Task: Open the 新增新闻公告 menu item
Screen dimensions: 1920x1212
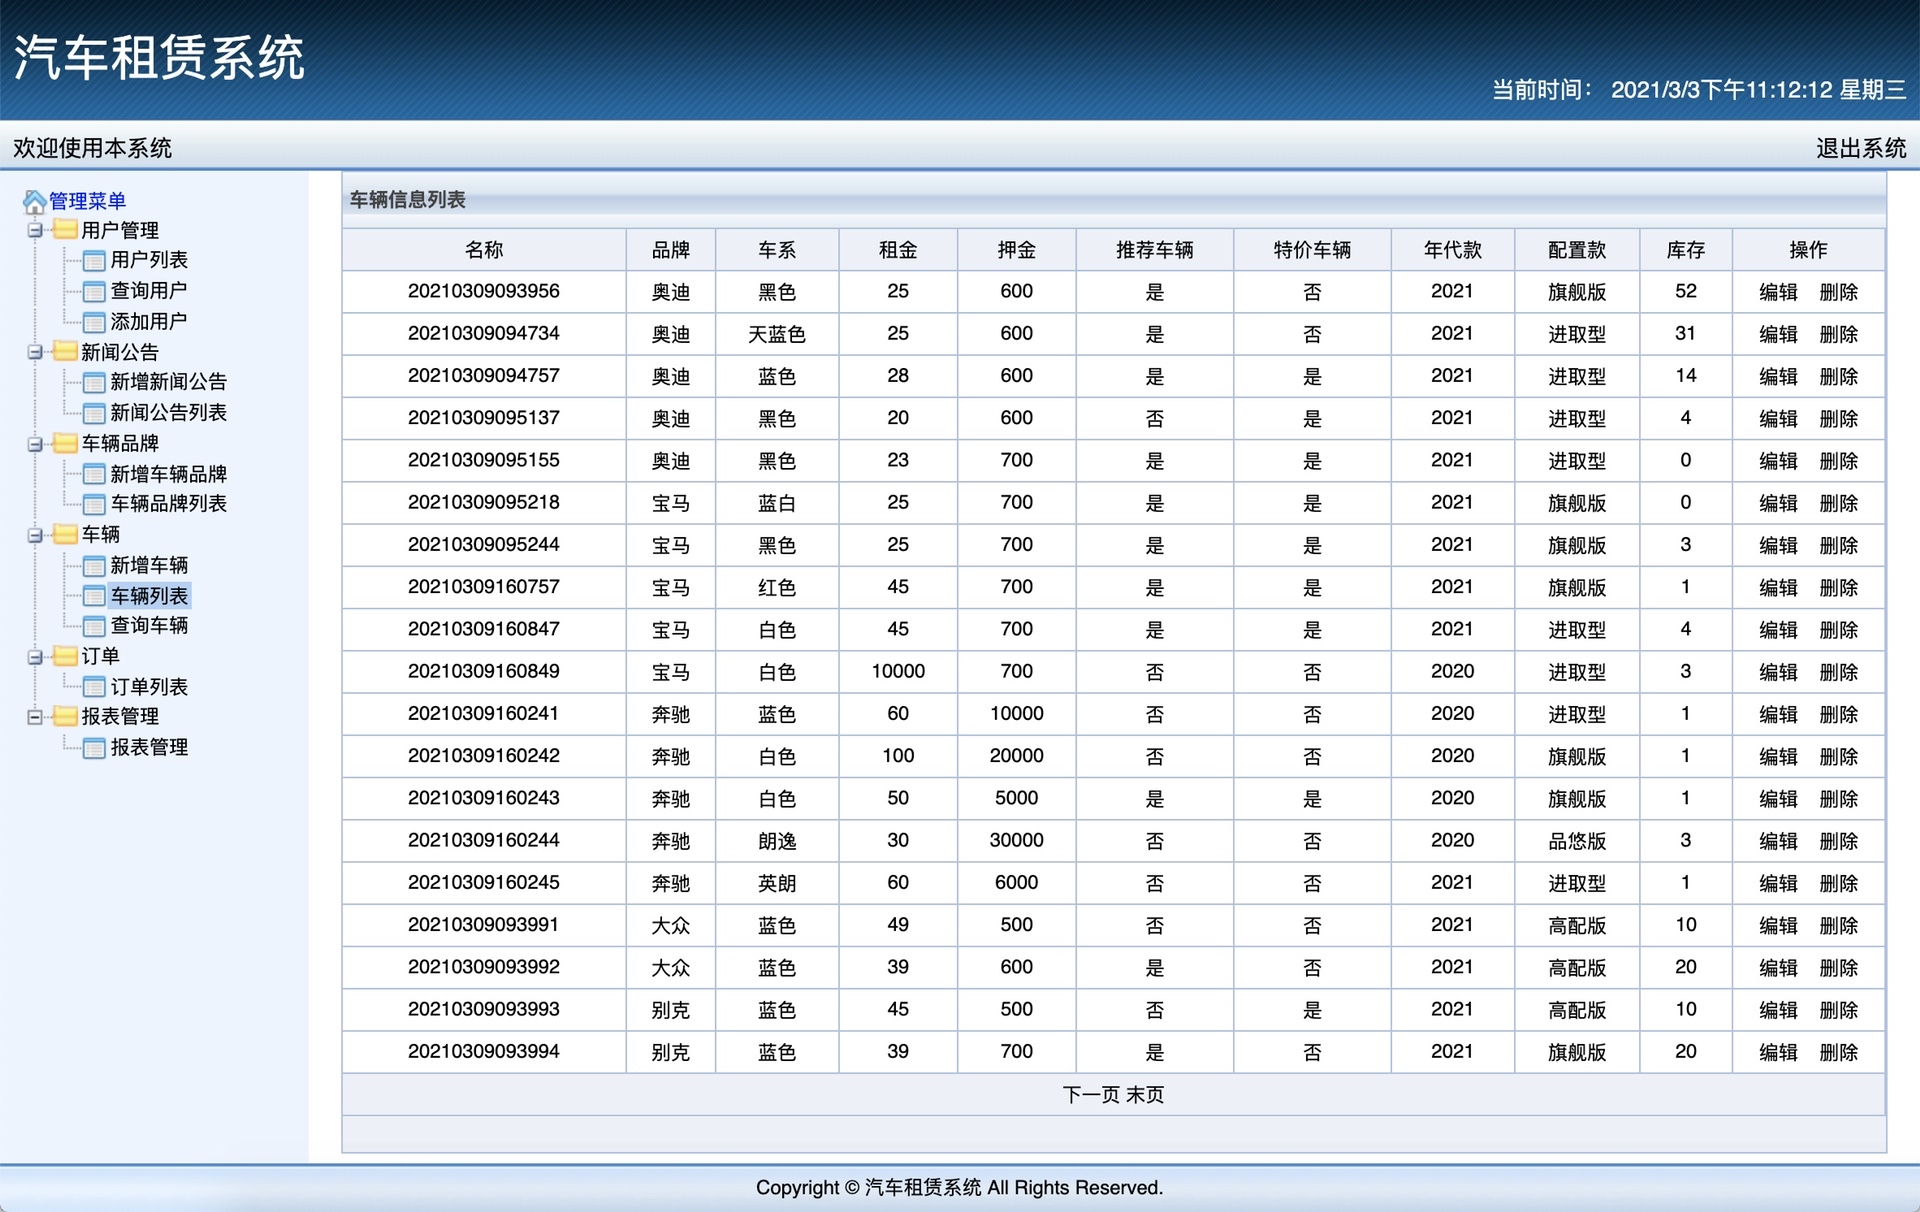Action: pos(168,382)
